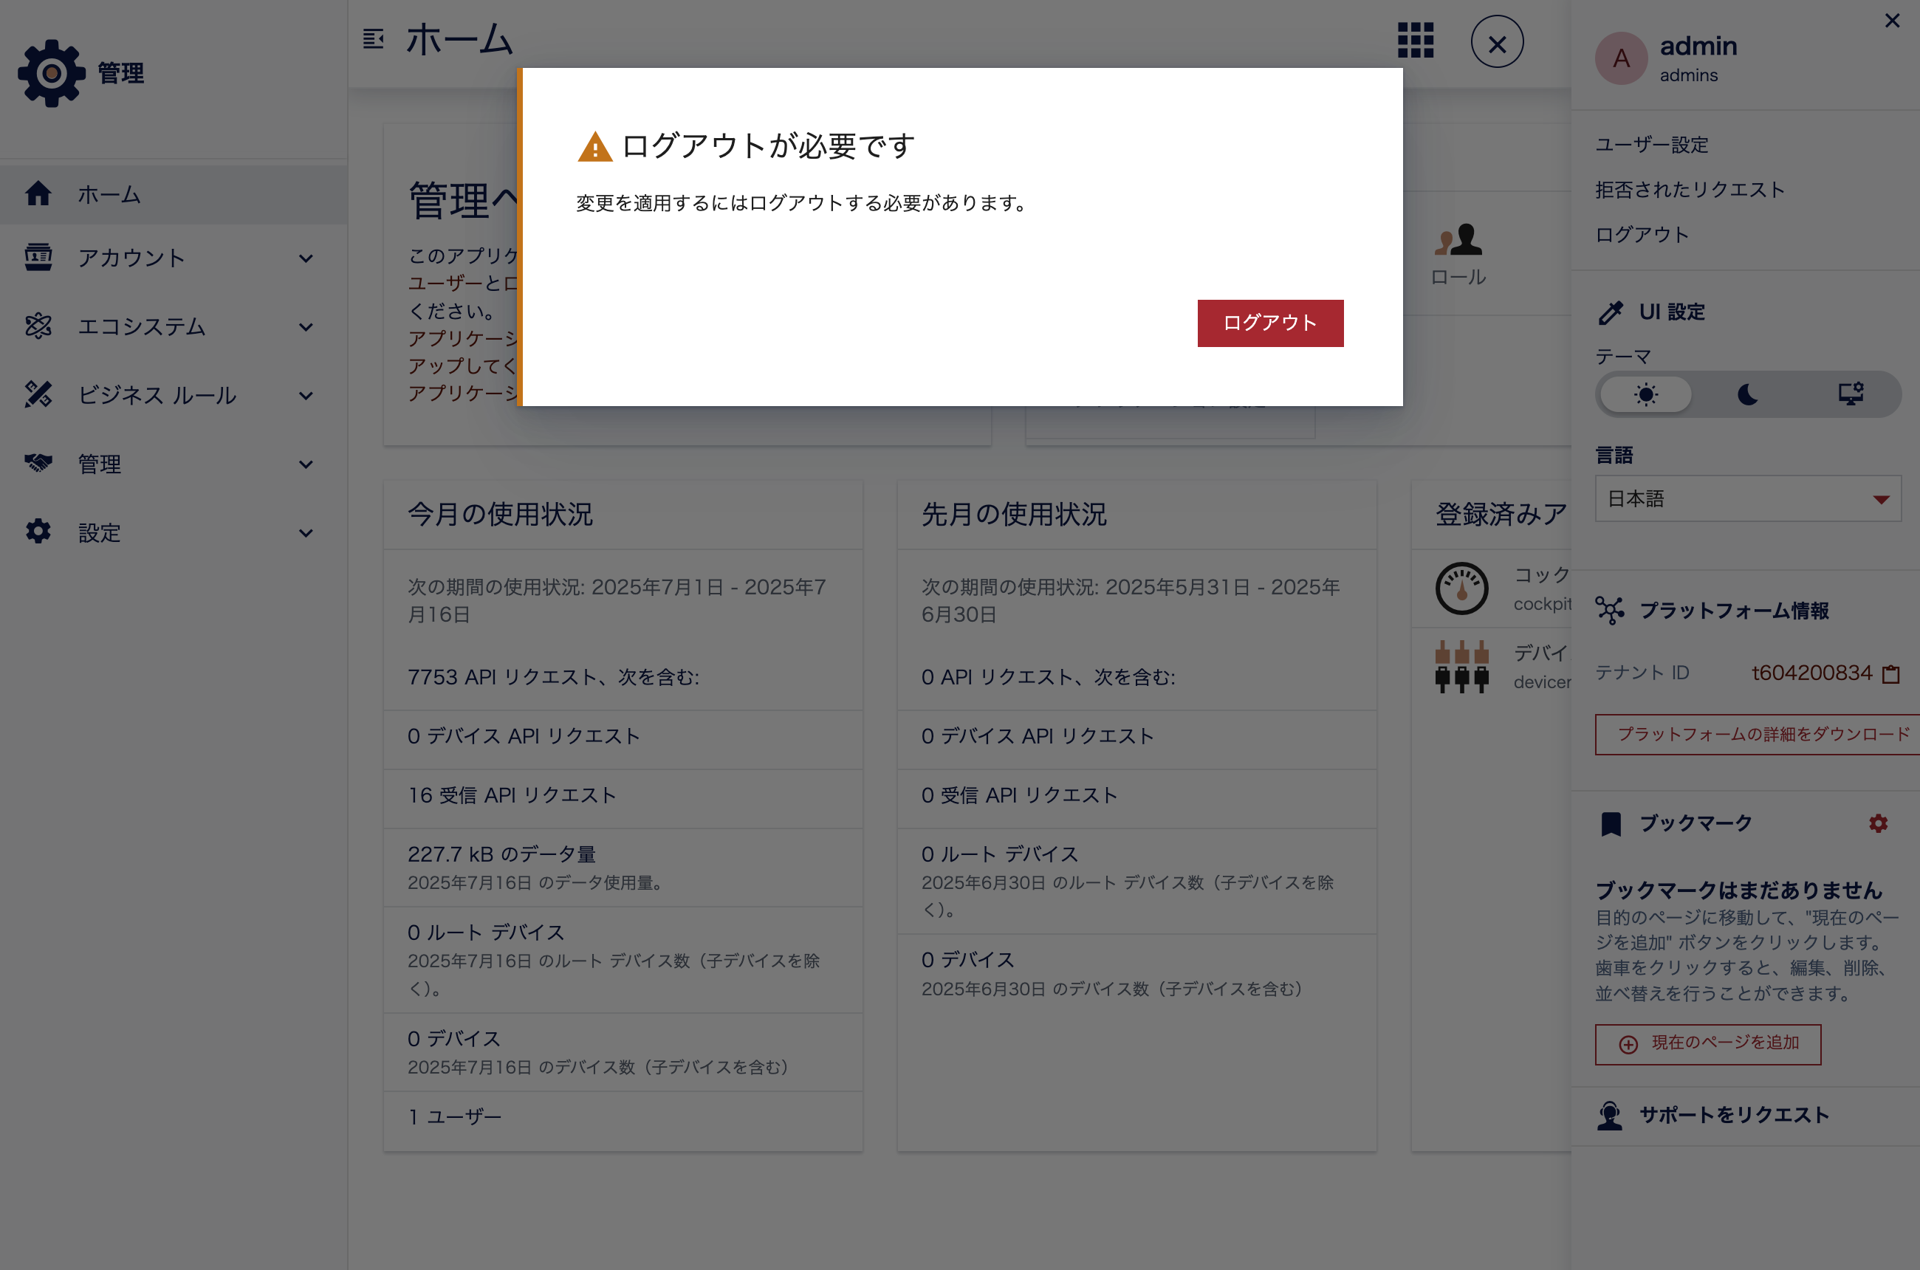Open the コックピット application icon
This screenshot has height=1270, width=1920.
pos(1462,589)
